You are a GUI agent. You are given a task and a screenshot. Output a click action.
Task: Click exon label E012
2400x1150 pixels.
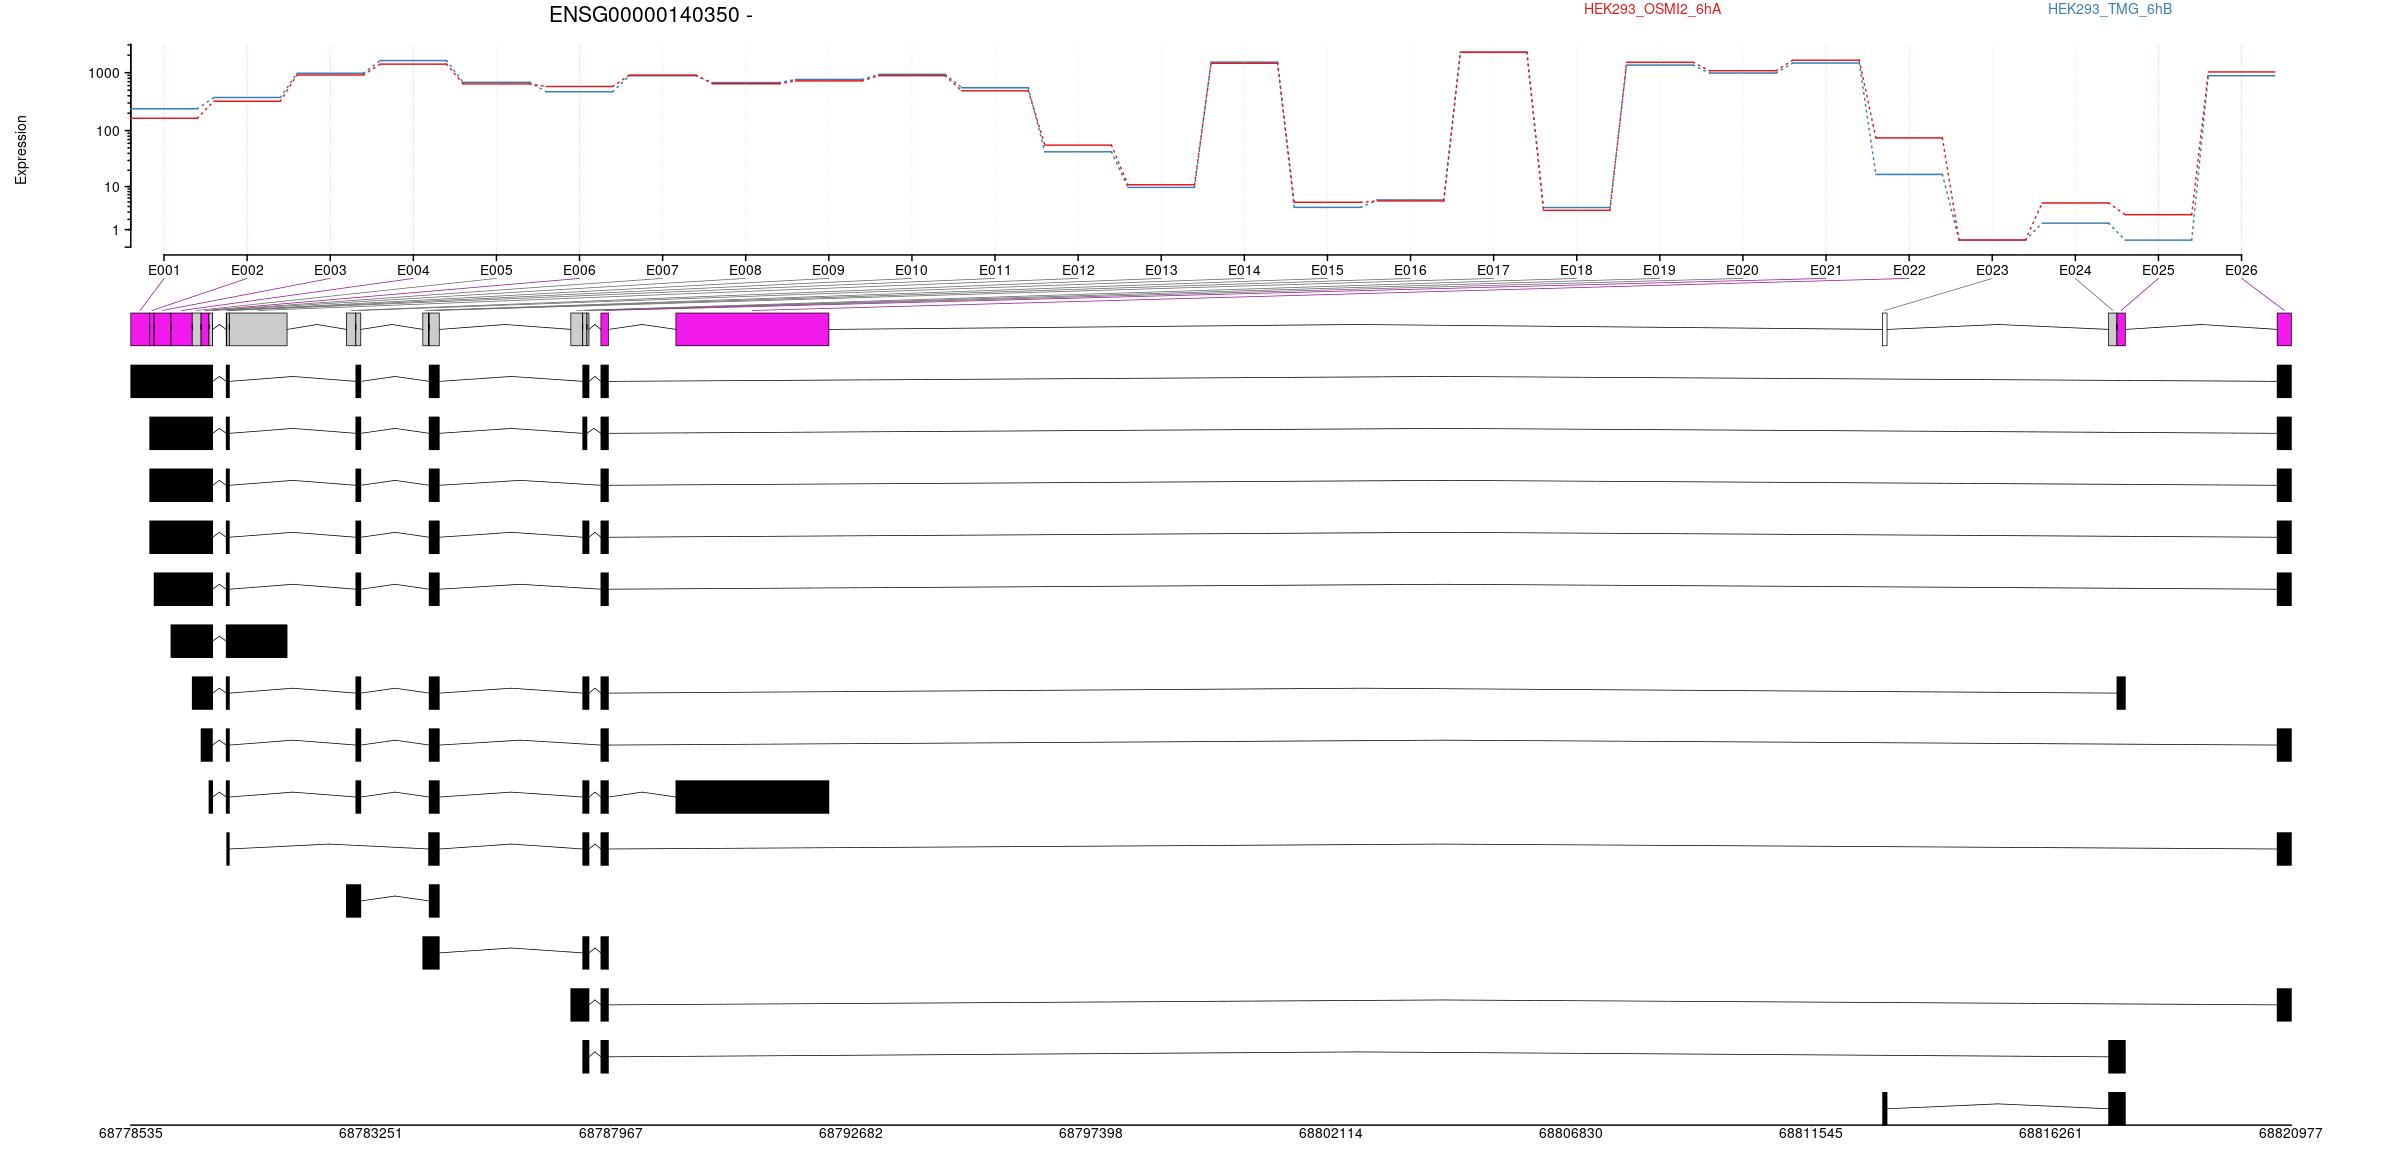(1078, 270)
